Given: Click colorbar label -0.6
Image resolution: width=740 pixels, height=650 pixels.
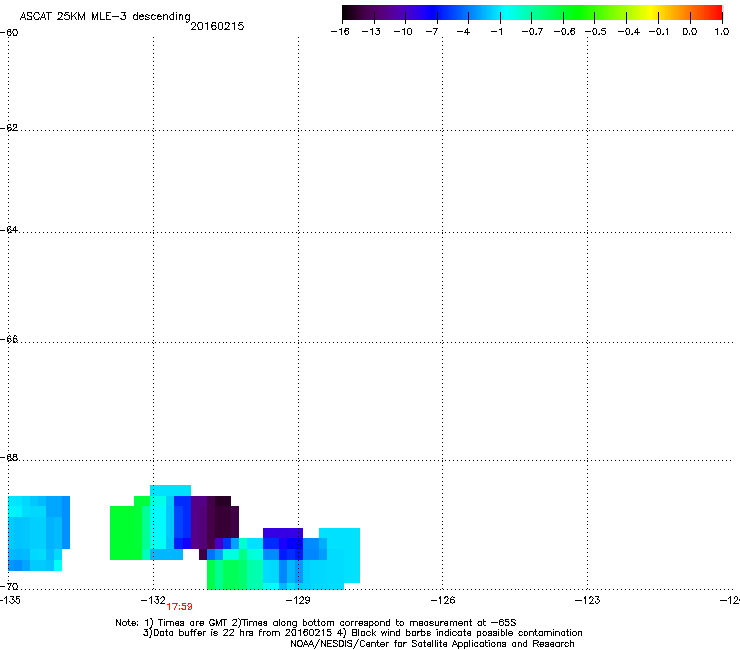Looking at the screenshot, I should 564,32.
